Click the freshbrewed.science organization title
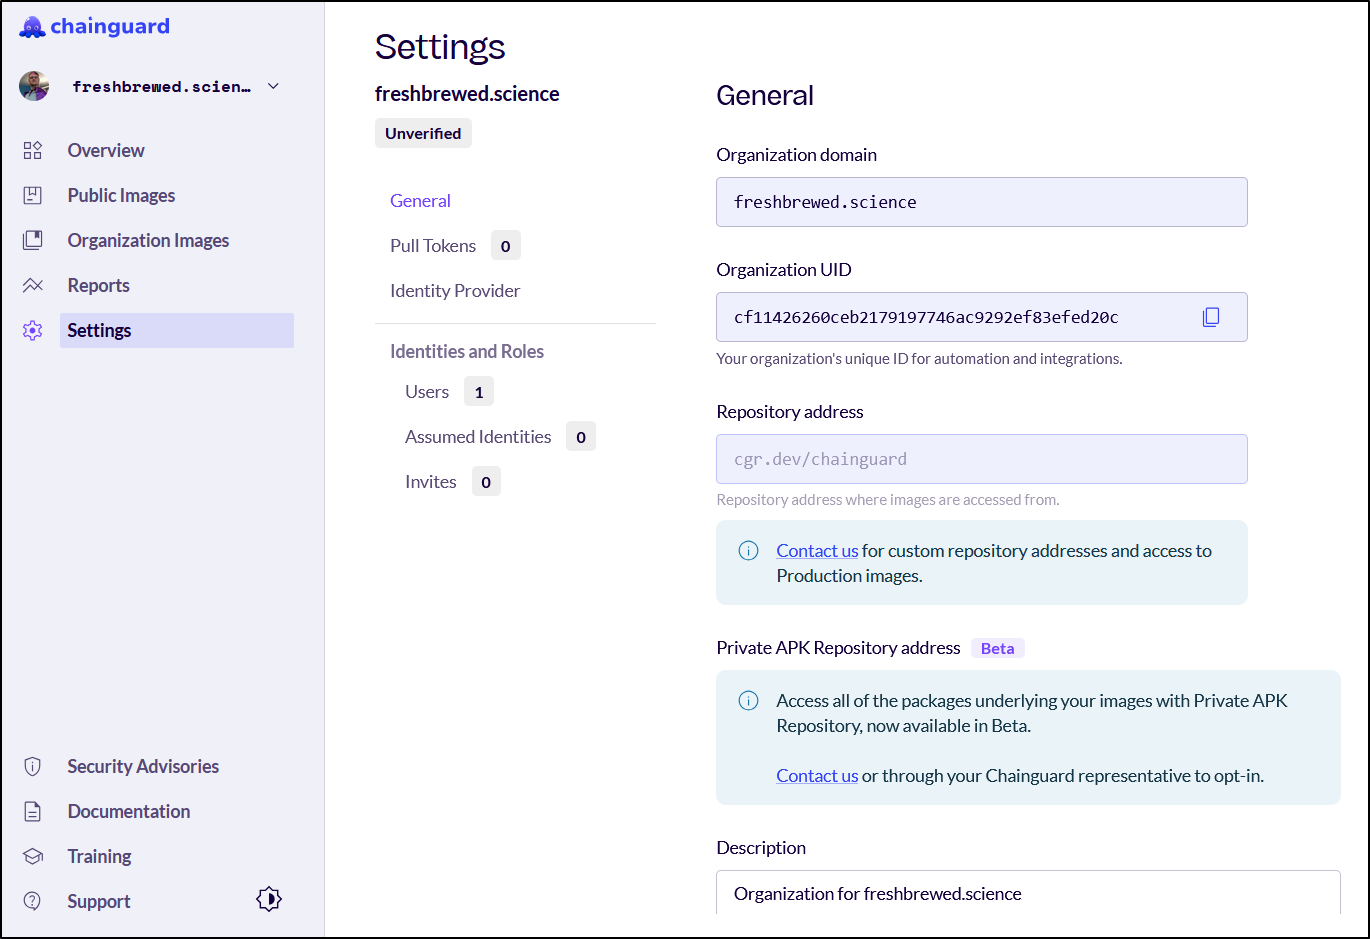The width and height of the screenshot is (1370, 939). tap(467, 94)
